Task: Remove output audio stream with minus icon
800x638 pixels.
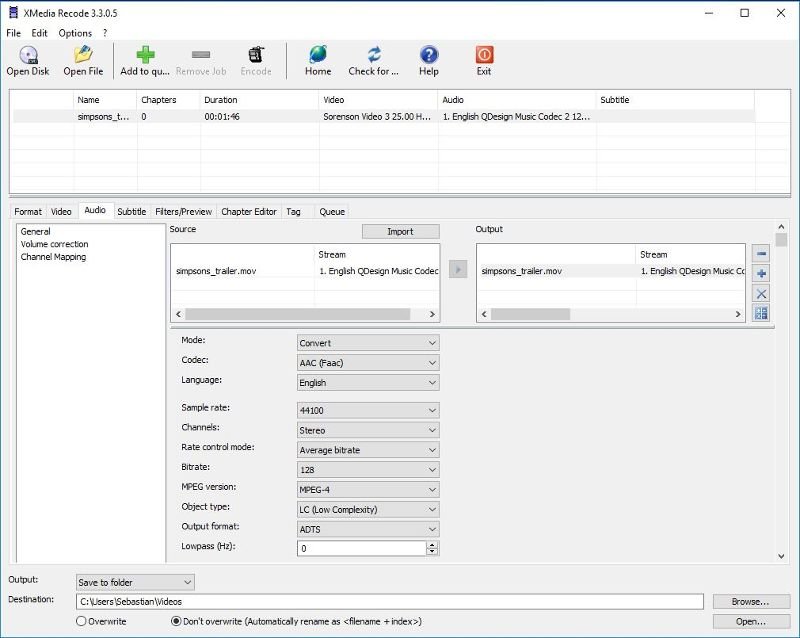Action: pos(761,253)
